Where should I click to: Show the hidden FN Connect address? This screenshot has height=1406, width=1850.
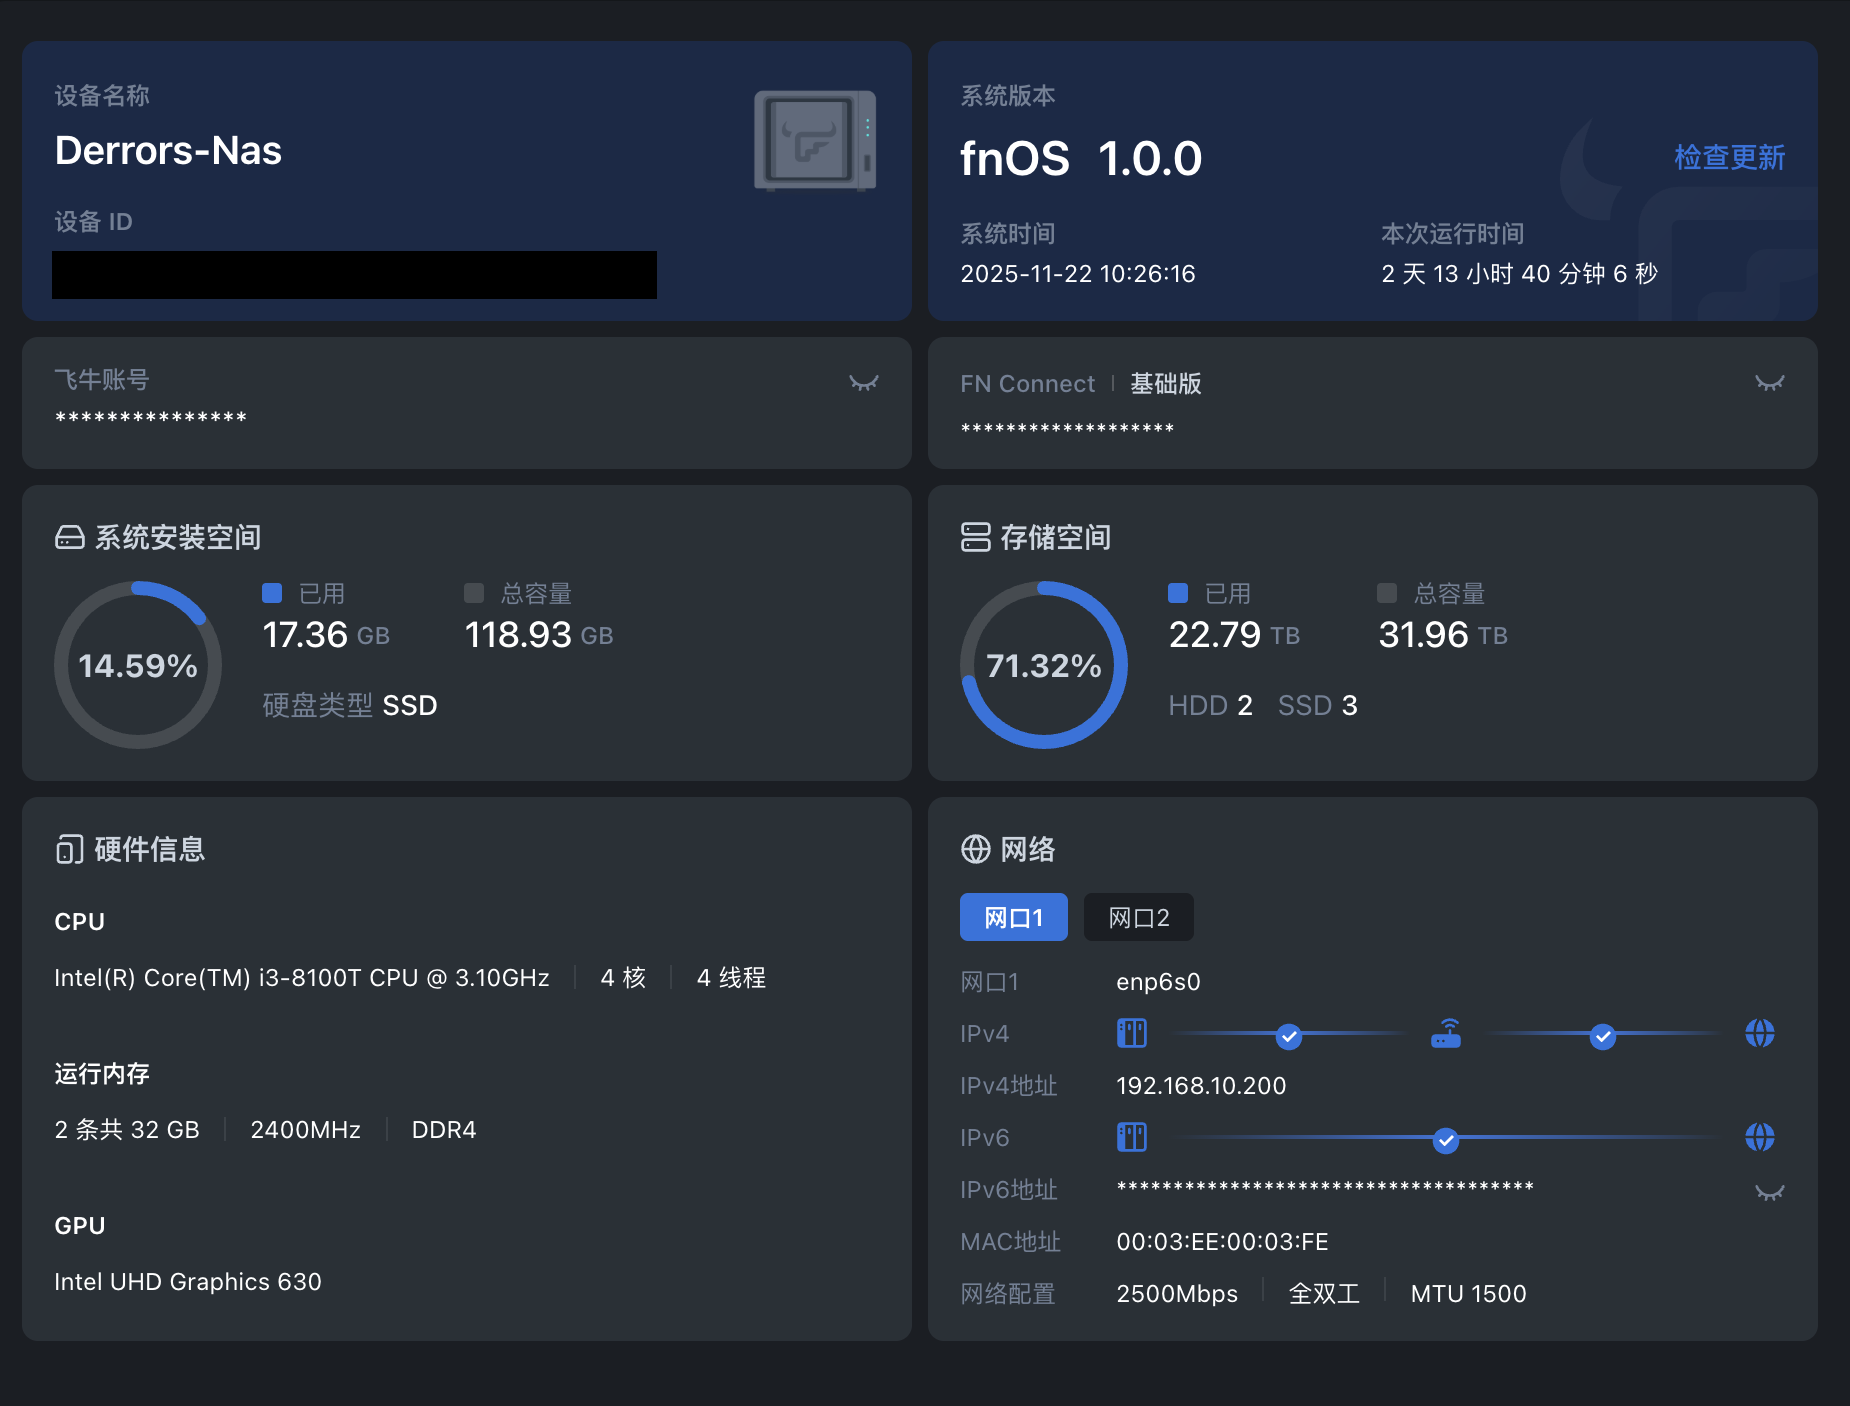coord(1769,383)
